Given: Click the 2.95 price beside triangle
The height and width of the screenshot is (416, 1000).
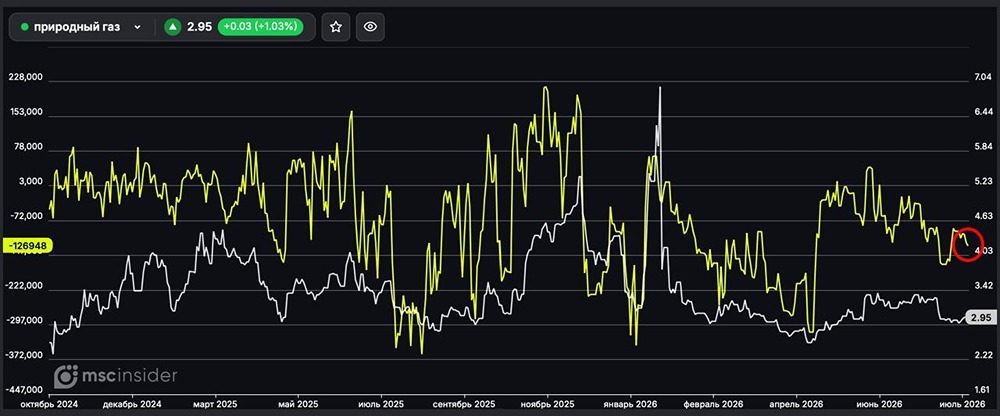Looking at the screenshot, I should [199, 27].
